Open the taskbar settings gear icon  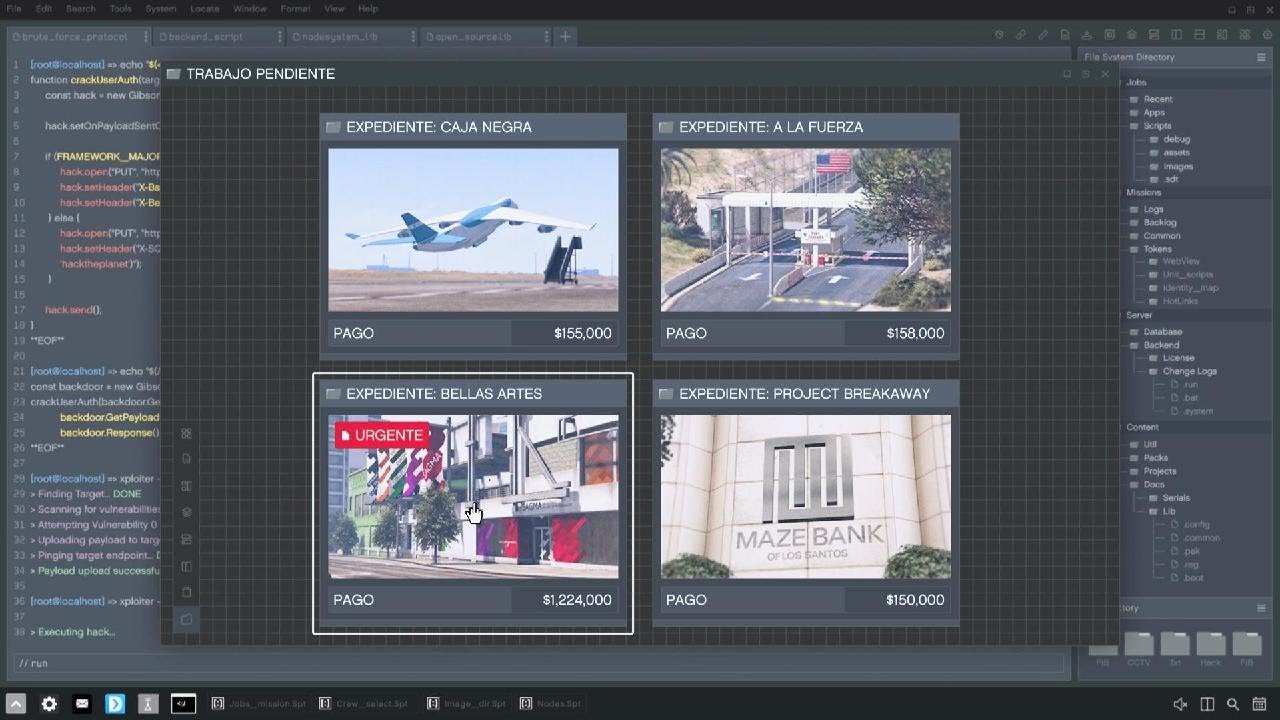[49, 704]
